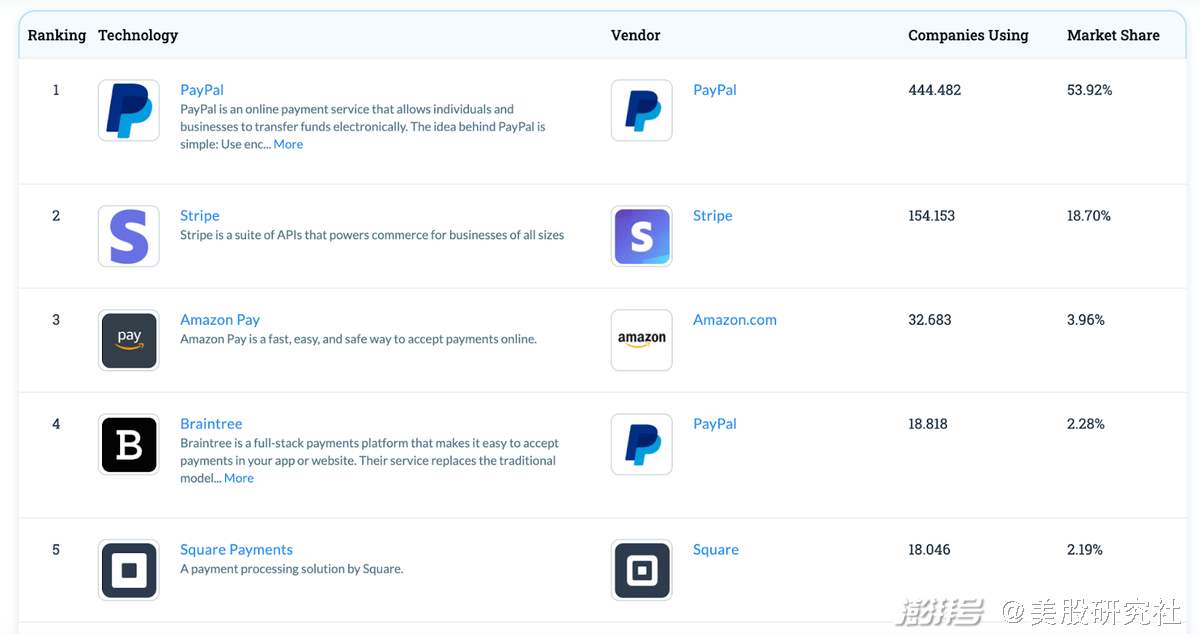This screenshot has width=1200, height=634.
Task: Open the Stripe vendor logo
Action: [x=642, y=236]
